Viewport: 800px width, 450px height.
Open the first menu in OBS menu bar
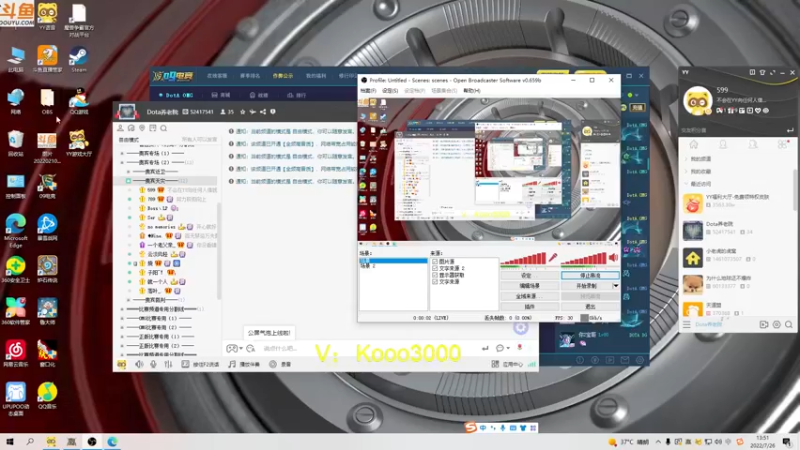tap(368, 91)
